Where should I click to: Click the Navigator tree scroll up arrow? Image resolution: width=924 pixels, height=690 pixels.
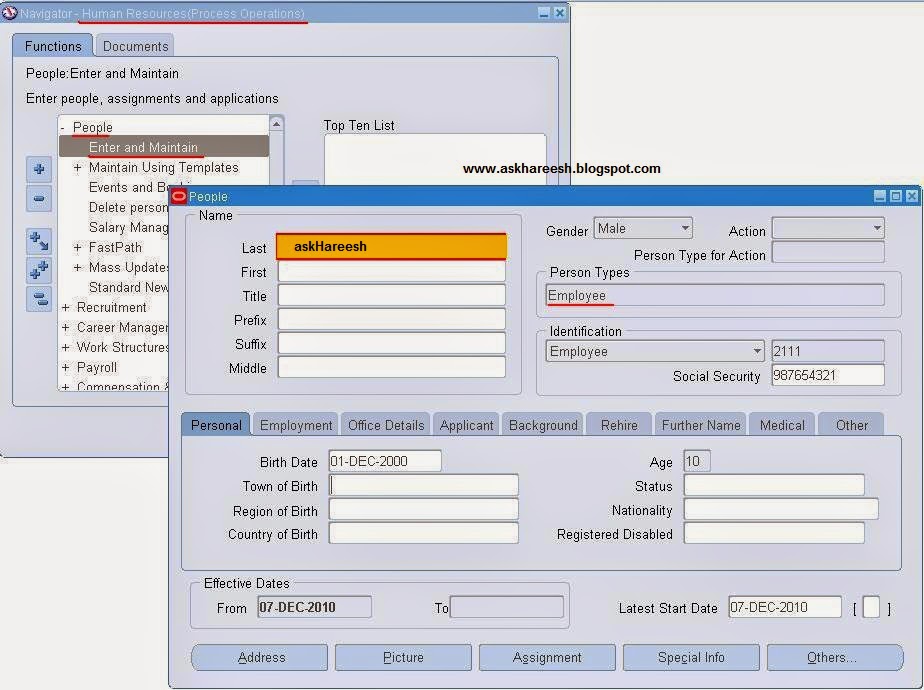point(276,124)
